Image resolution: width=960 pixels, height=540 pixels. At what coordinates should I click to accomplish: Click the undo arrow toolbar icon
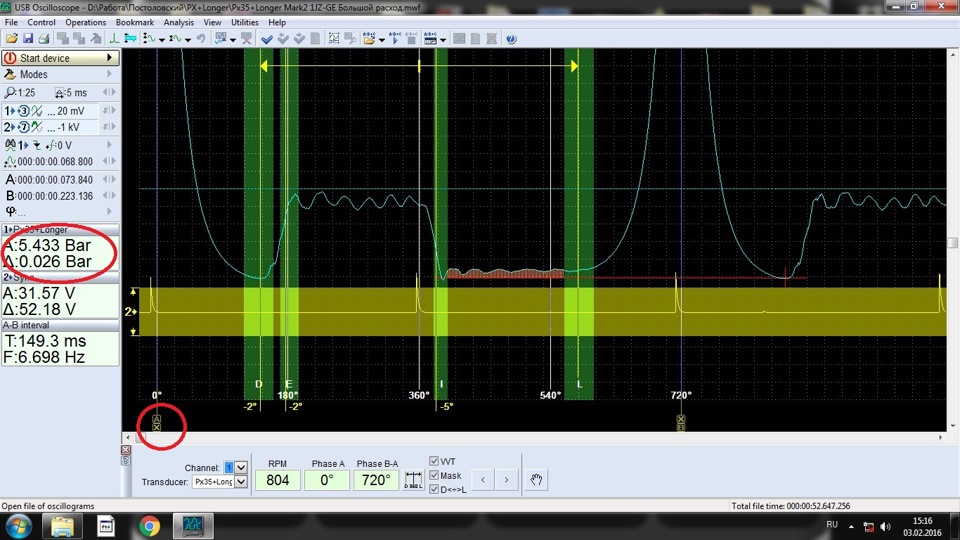[x=201, y=39]
